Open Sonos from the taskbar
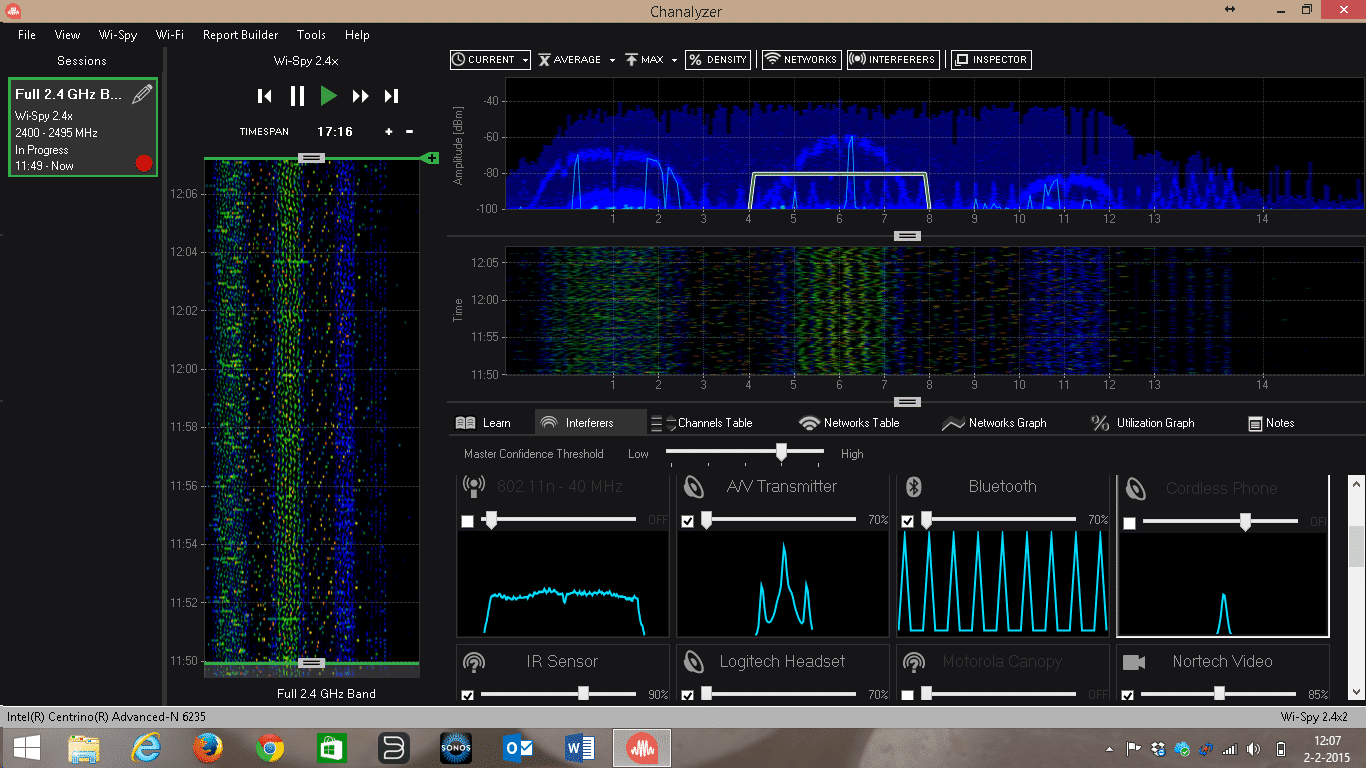This screenshot has height=768, width=1366. (455, 747)
